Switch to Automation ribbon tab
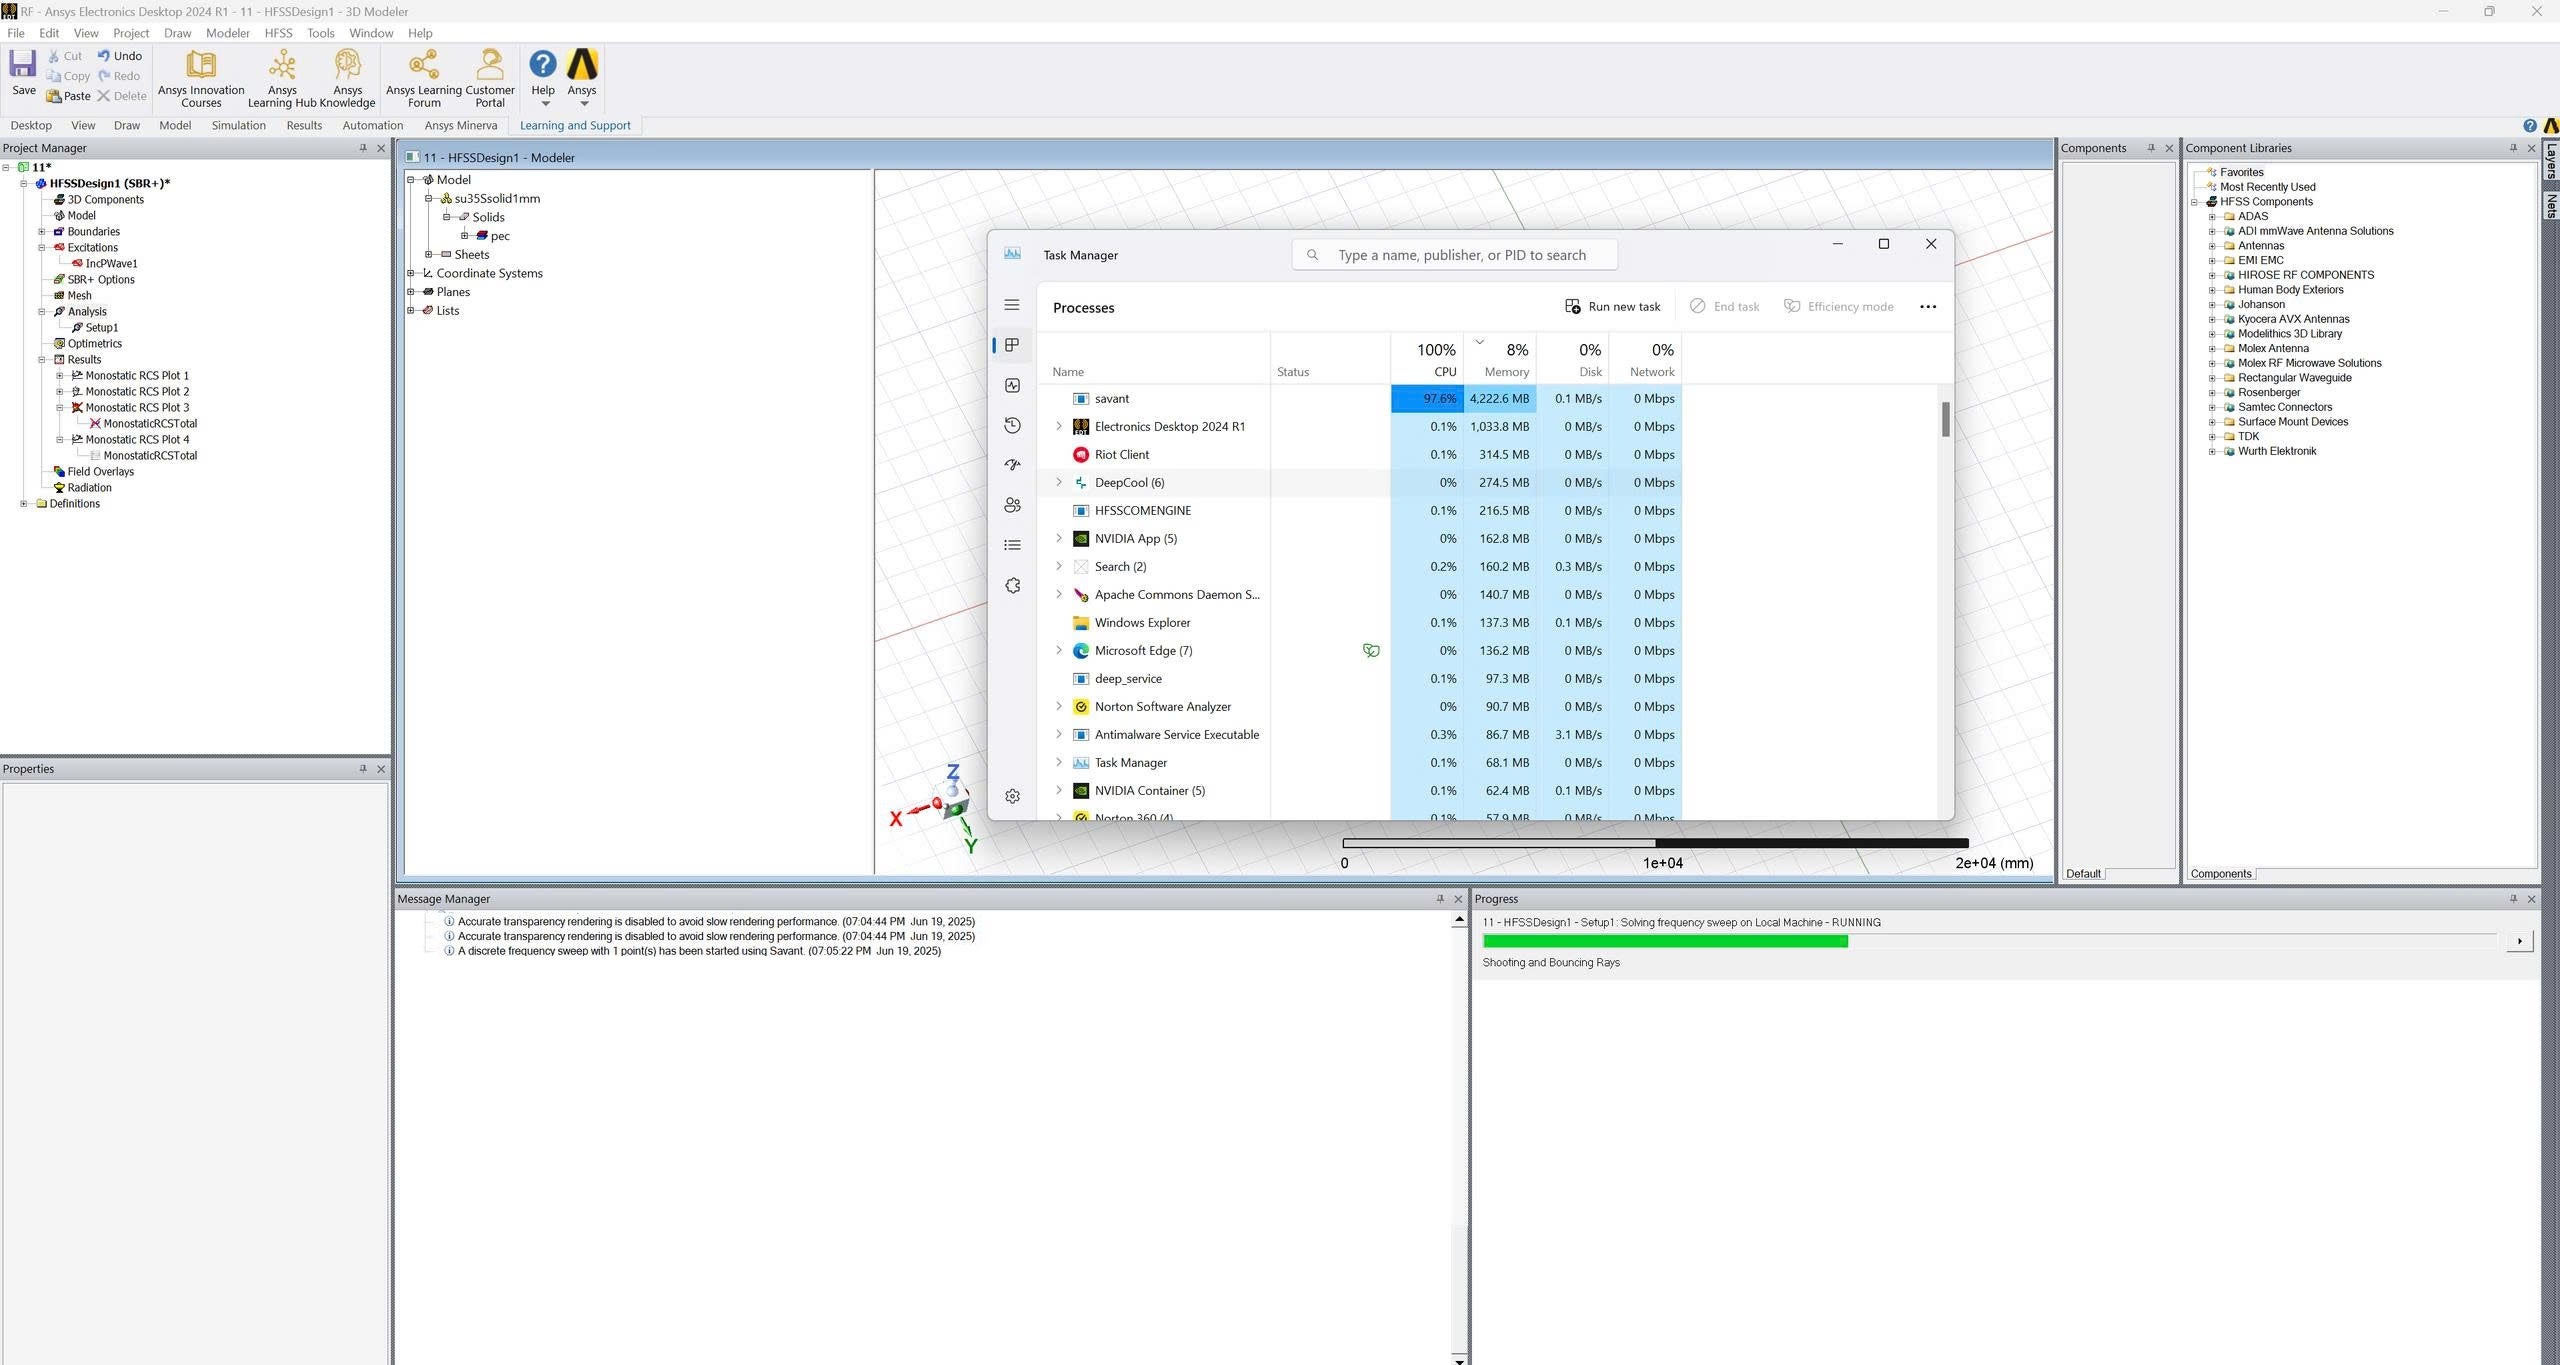 pyautogui.click(x=373, y=126)
